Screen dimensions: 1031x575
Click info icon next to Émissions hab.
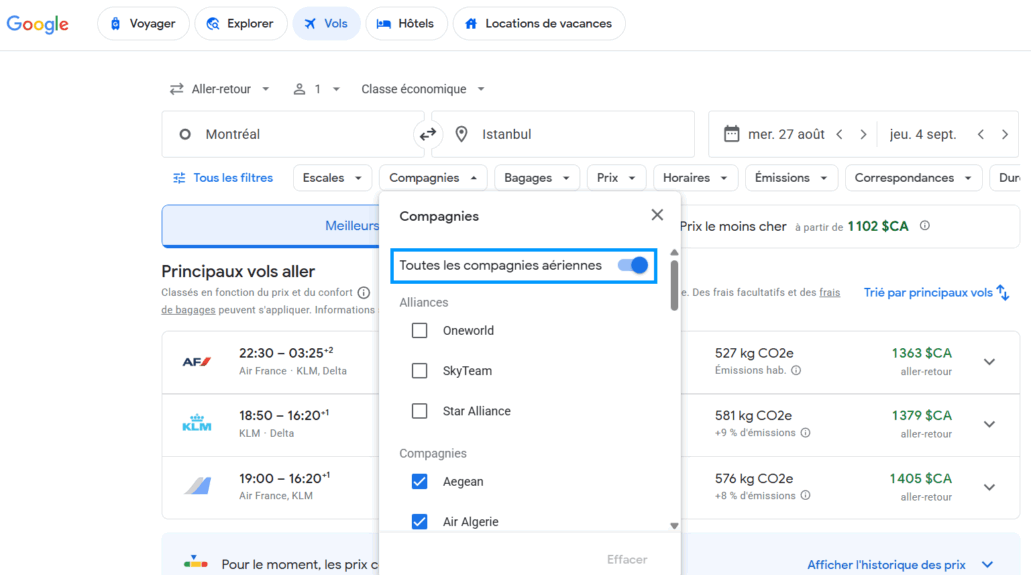pos(796,370)
